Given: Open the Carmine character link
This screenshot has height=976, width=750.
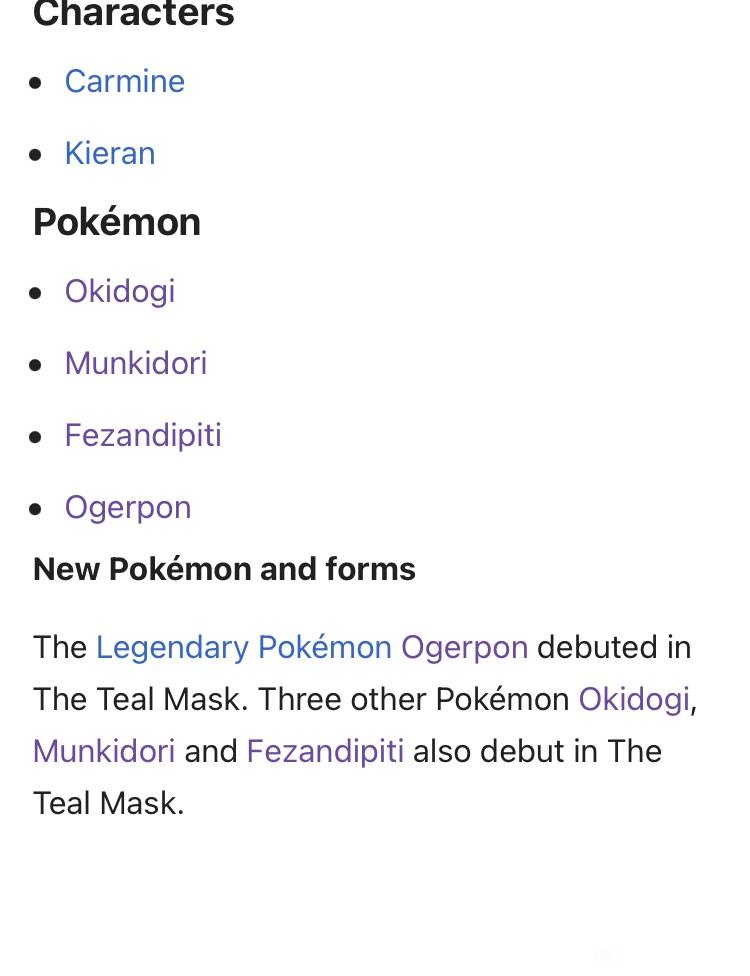Looking at the screenshot, I should (124, 82).
